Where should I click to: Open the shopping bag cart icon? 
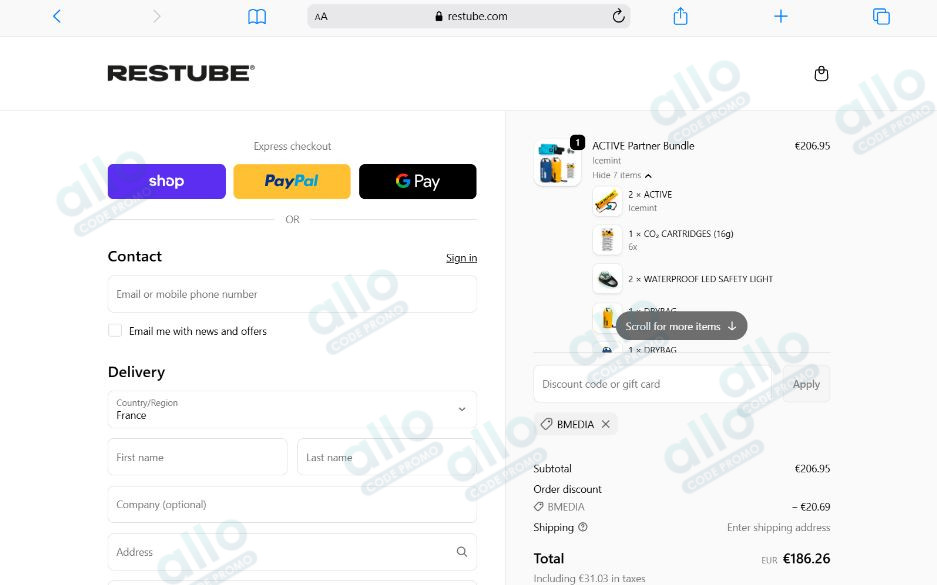pos(822,73)
